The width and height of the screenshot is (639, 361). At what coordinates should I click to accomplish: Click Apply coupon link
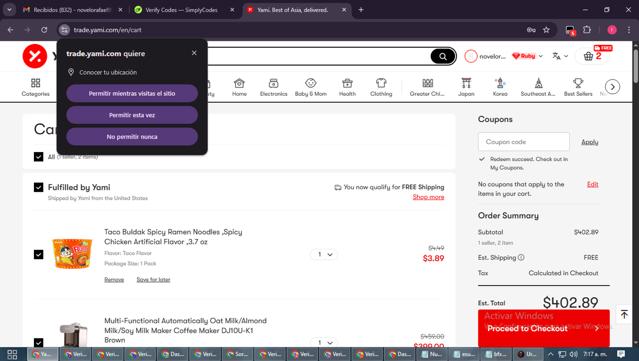(589, 142)
